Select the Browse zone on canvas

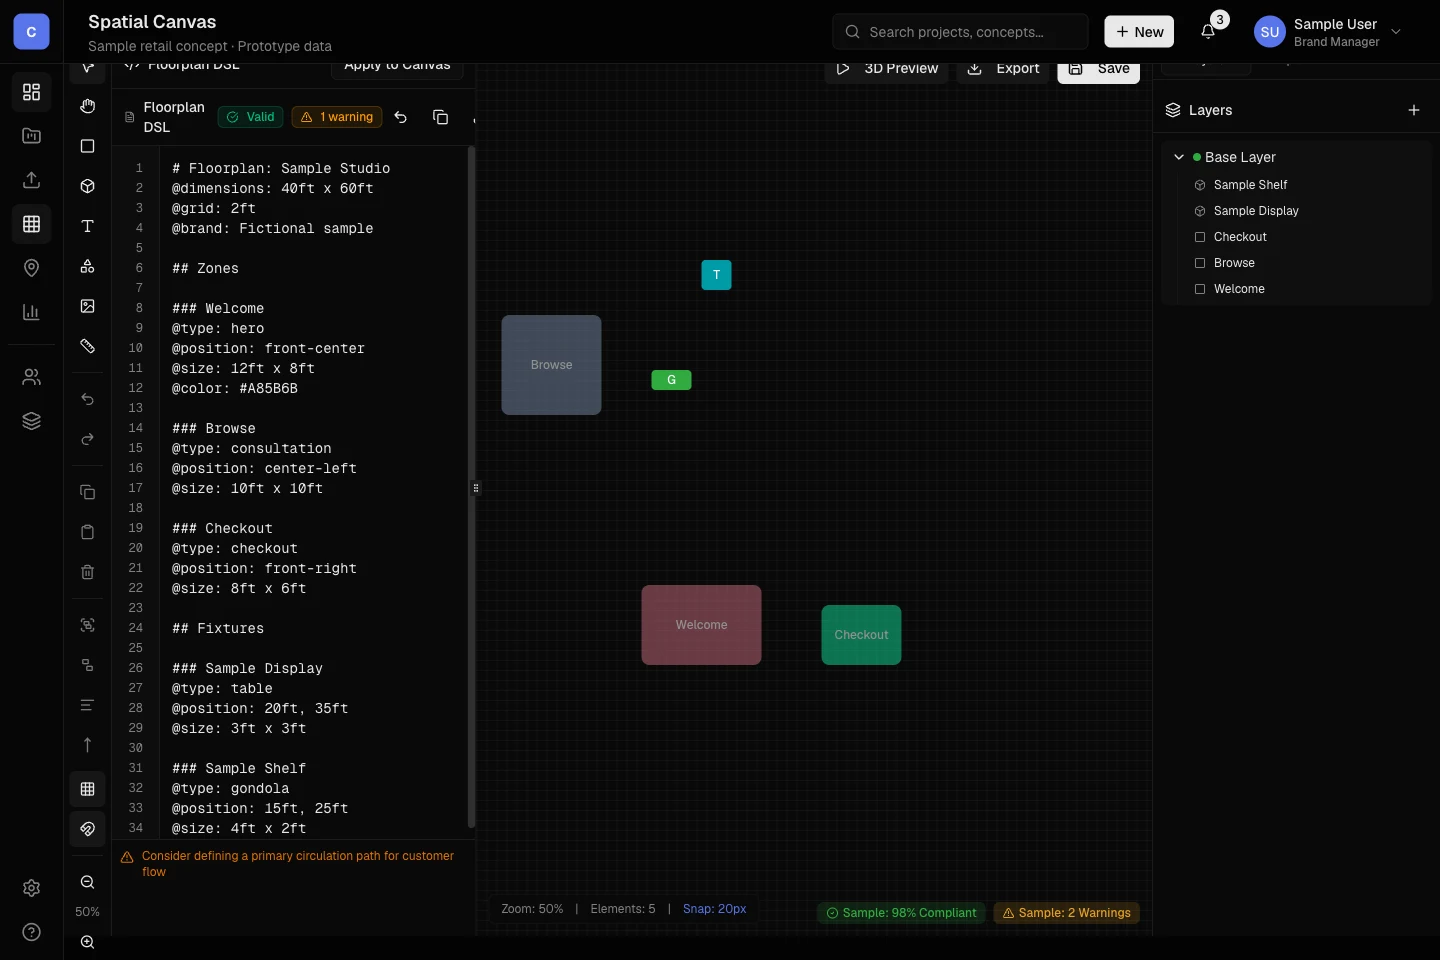click(x=551, y=365)
